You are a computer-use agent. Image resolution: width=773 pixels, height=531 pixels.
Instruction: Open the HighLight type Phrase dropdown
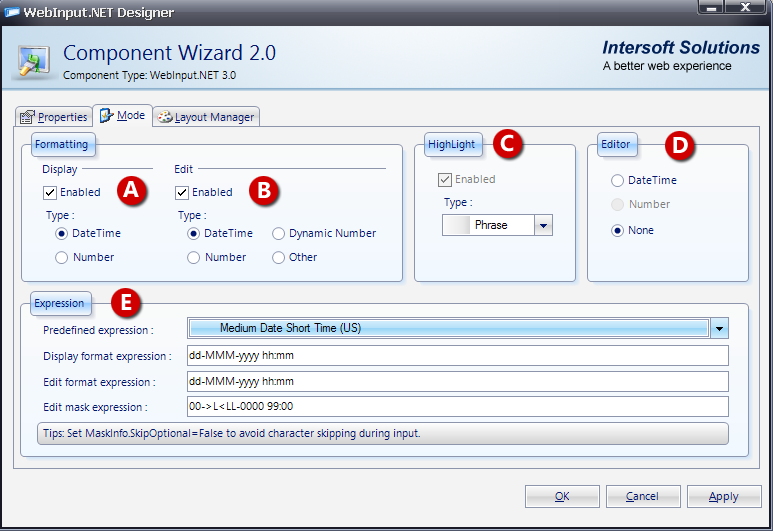(x=543, y=225)
